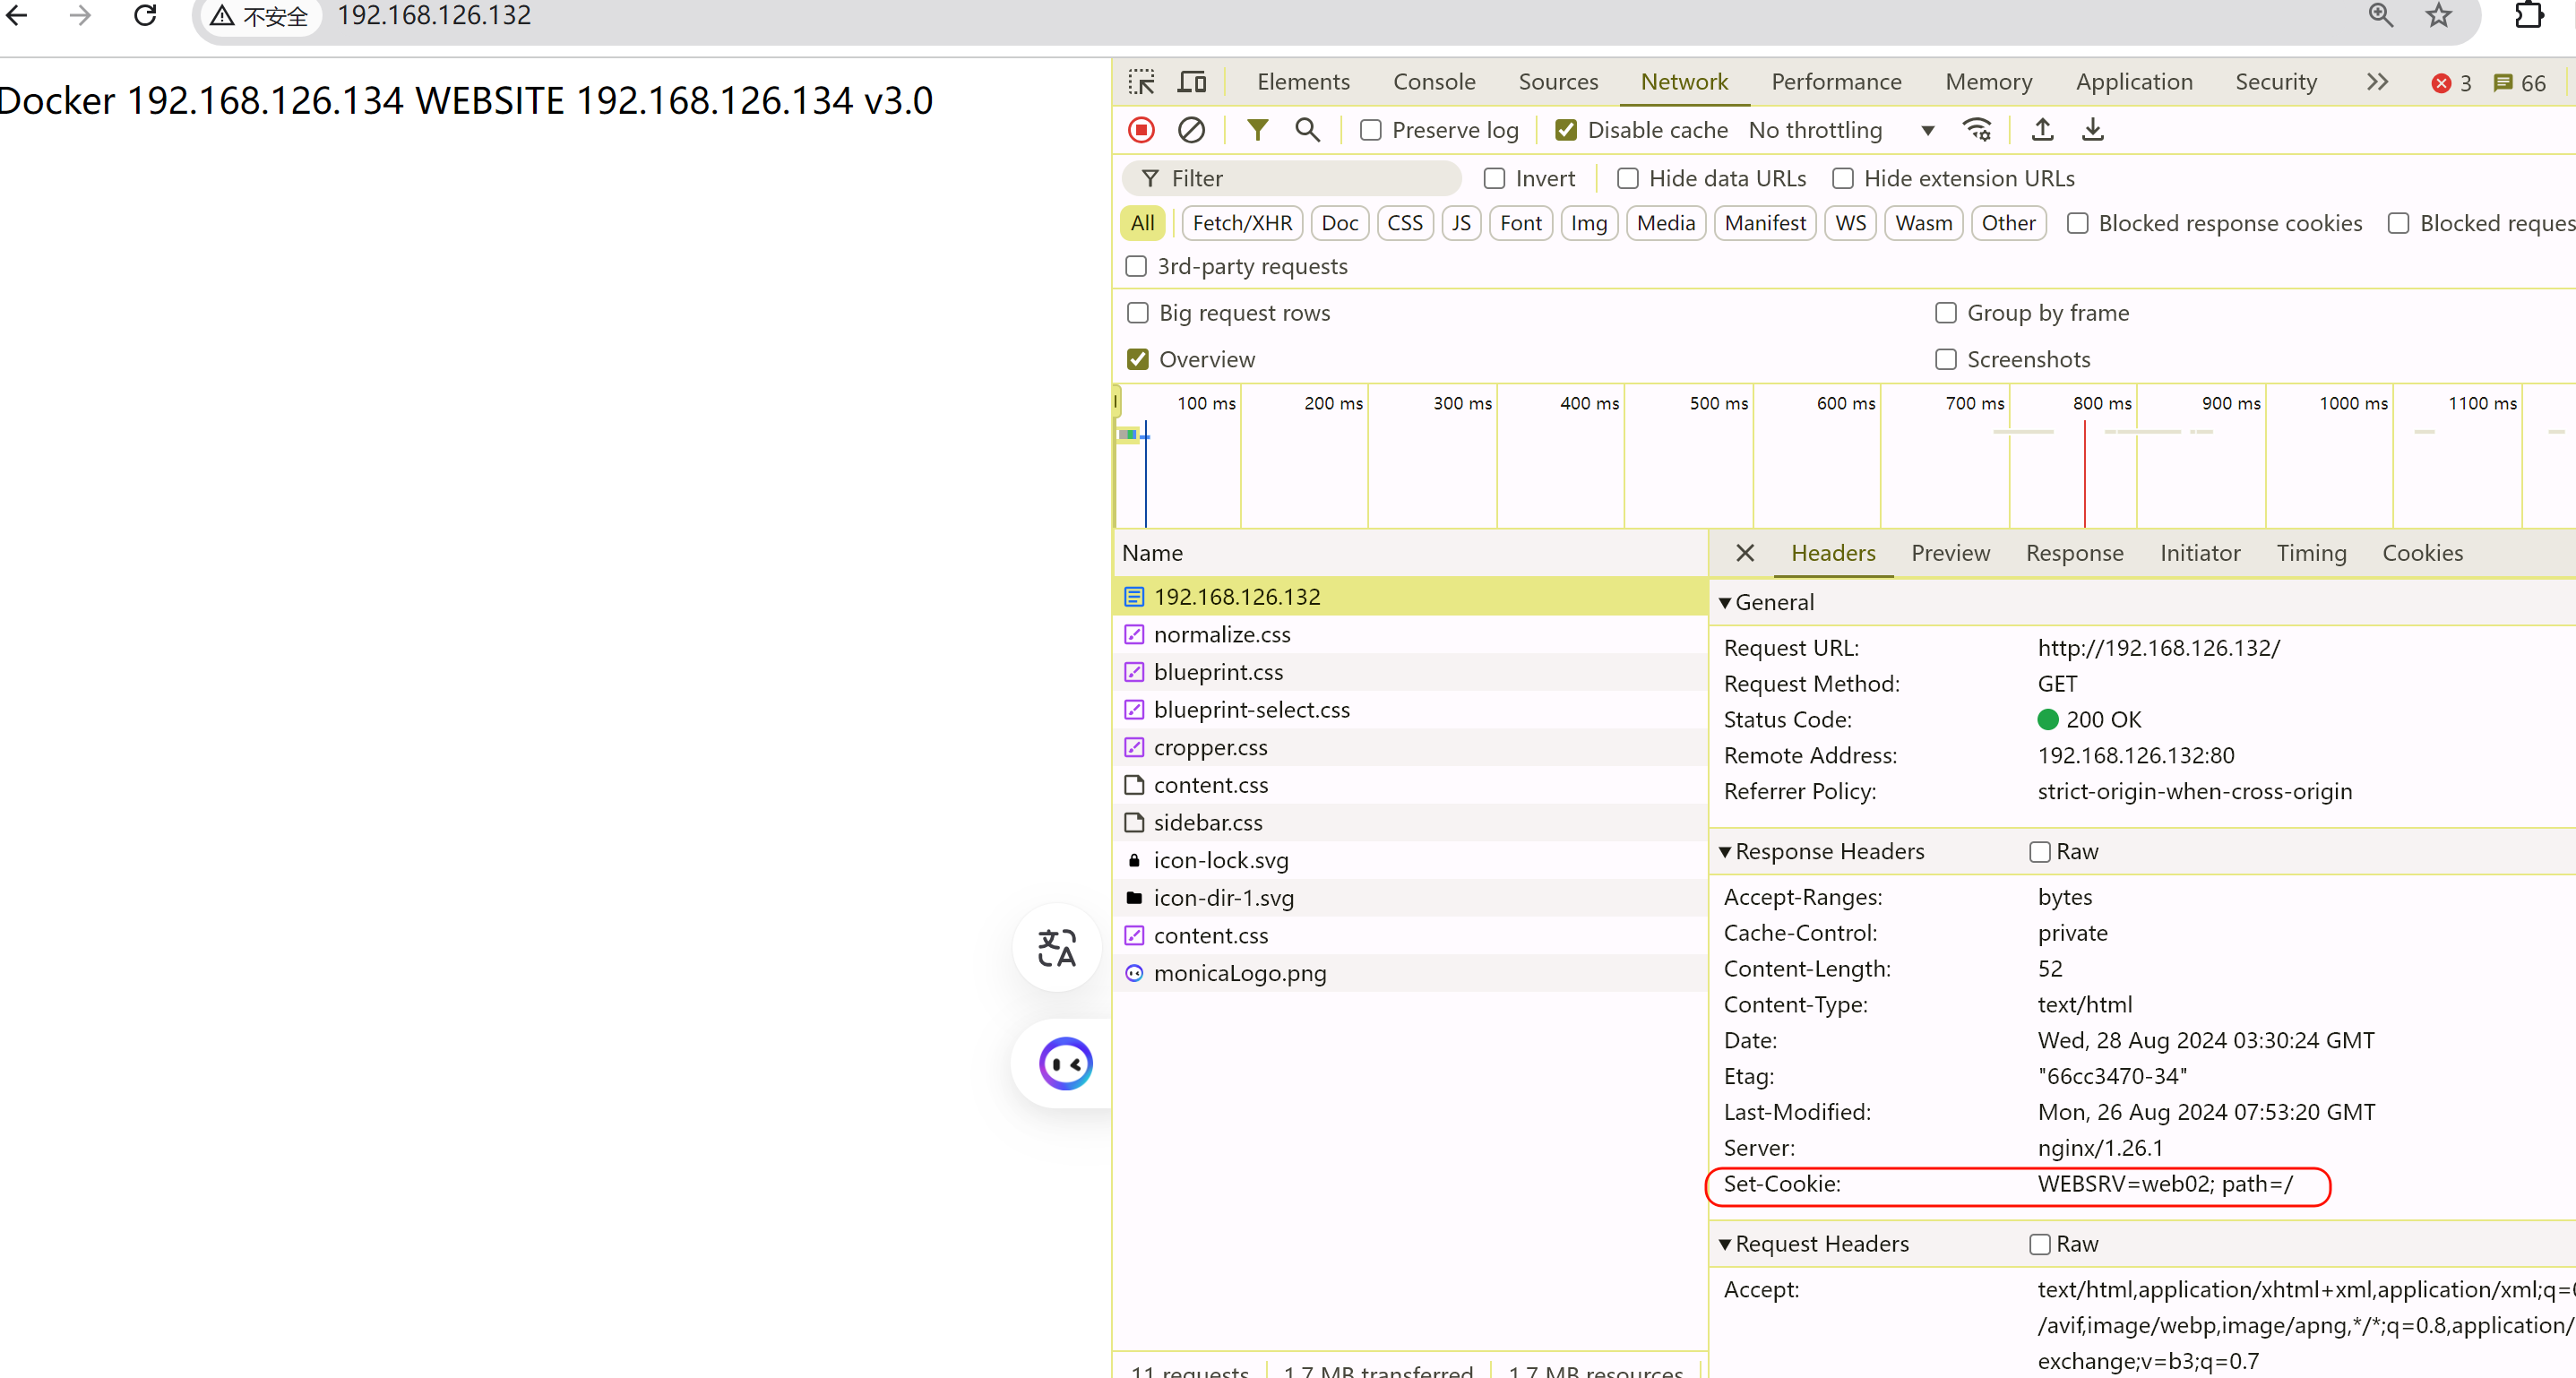Toggle Raw view for Response Headers
2576x1378 pixels.
[x=2040, y=852]
